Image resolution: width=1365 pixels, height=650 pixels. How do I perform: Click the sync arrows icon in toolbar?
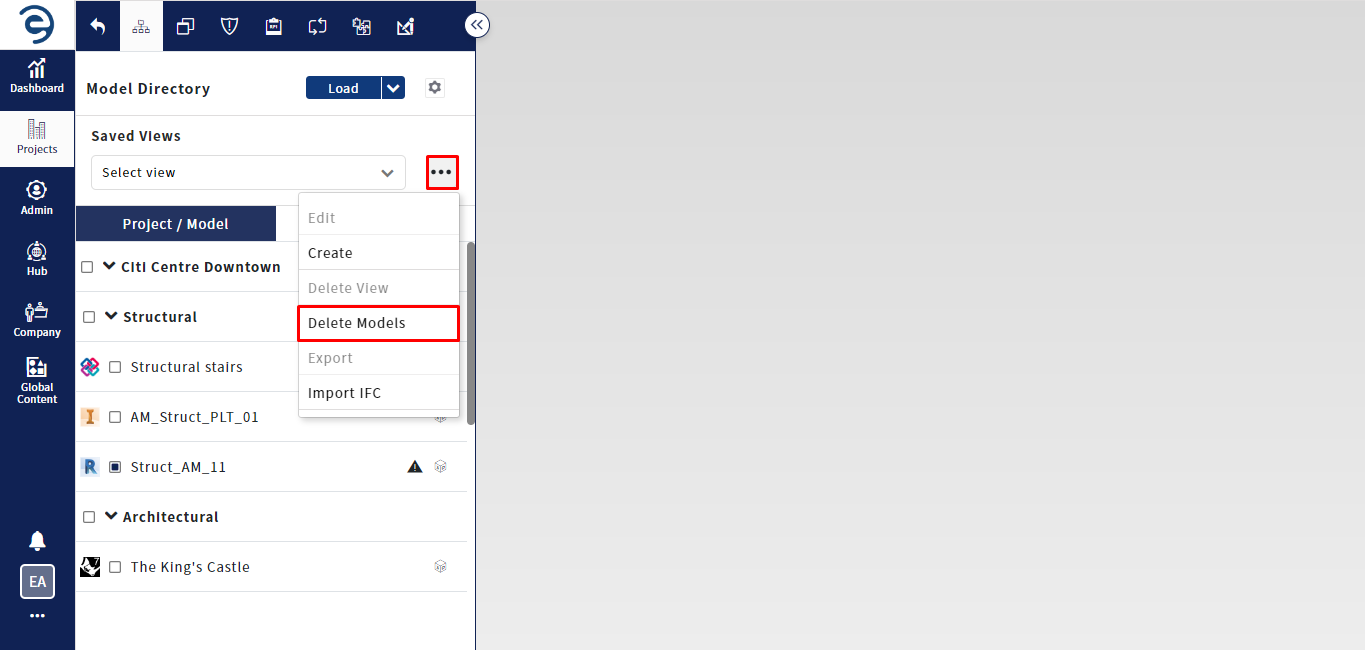(x=317, y=27)
